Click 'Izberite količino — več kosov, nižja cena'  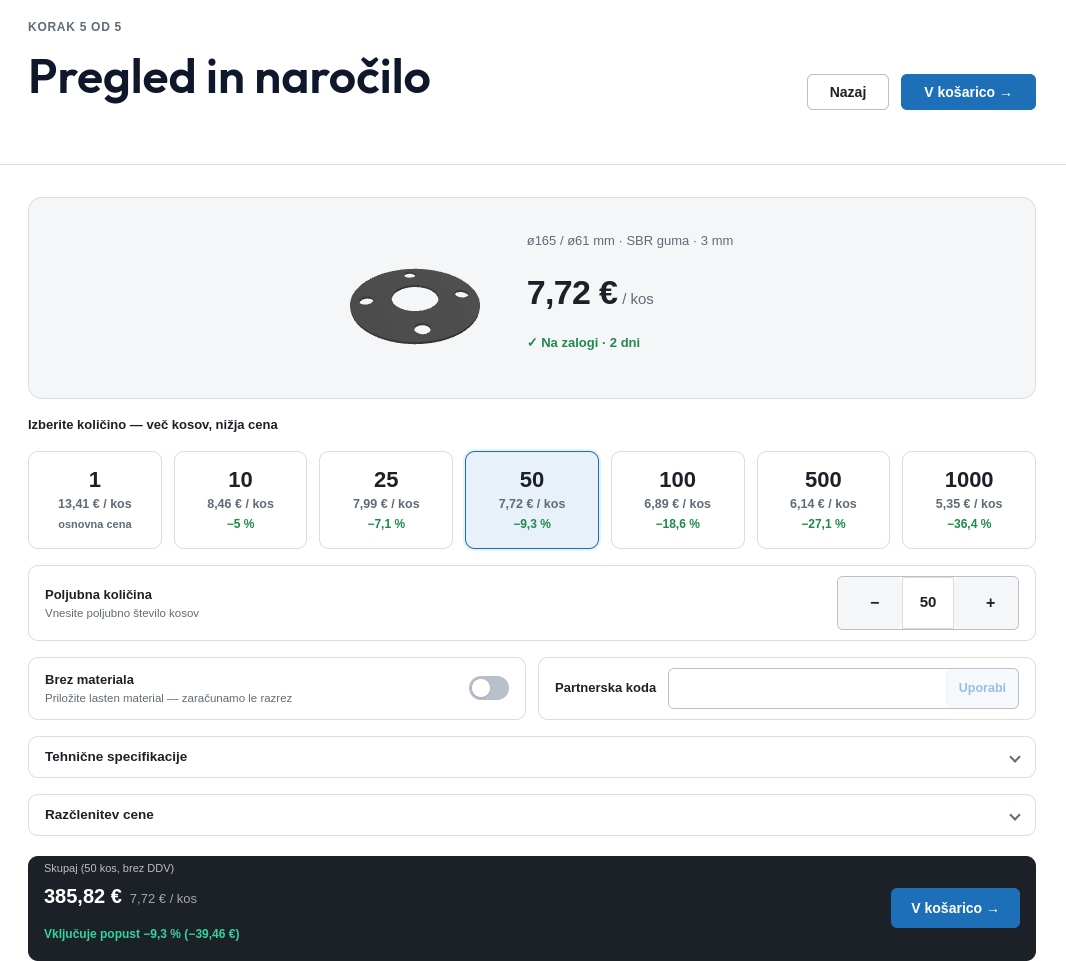(153, 425)
